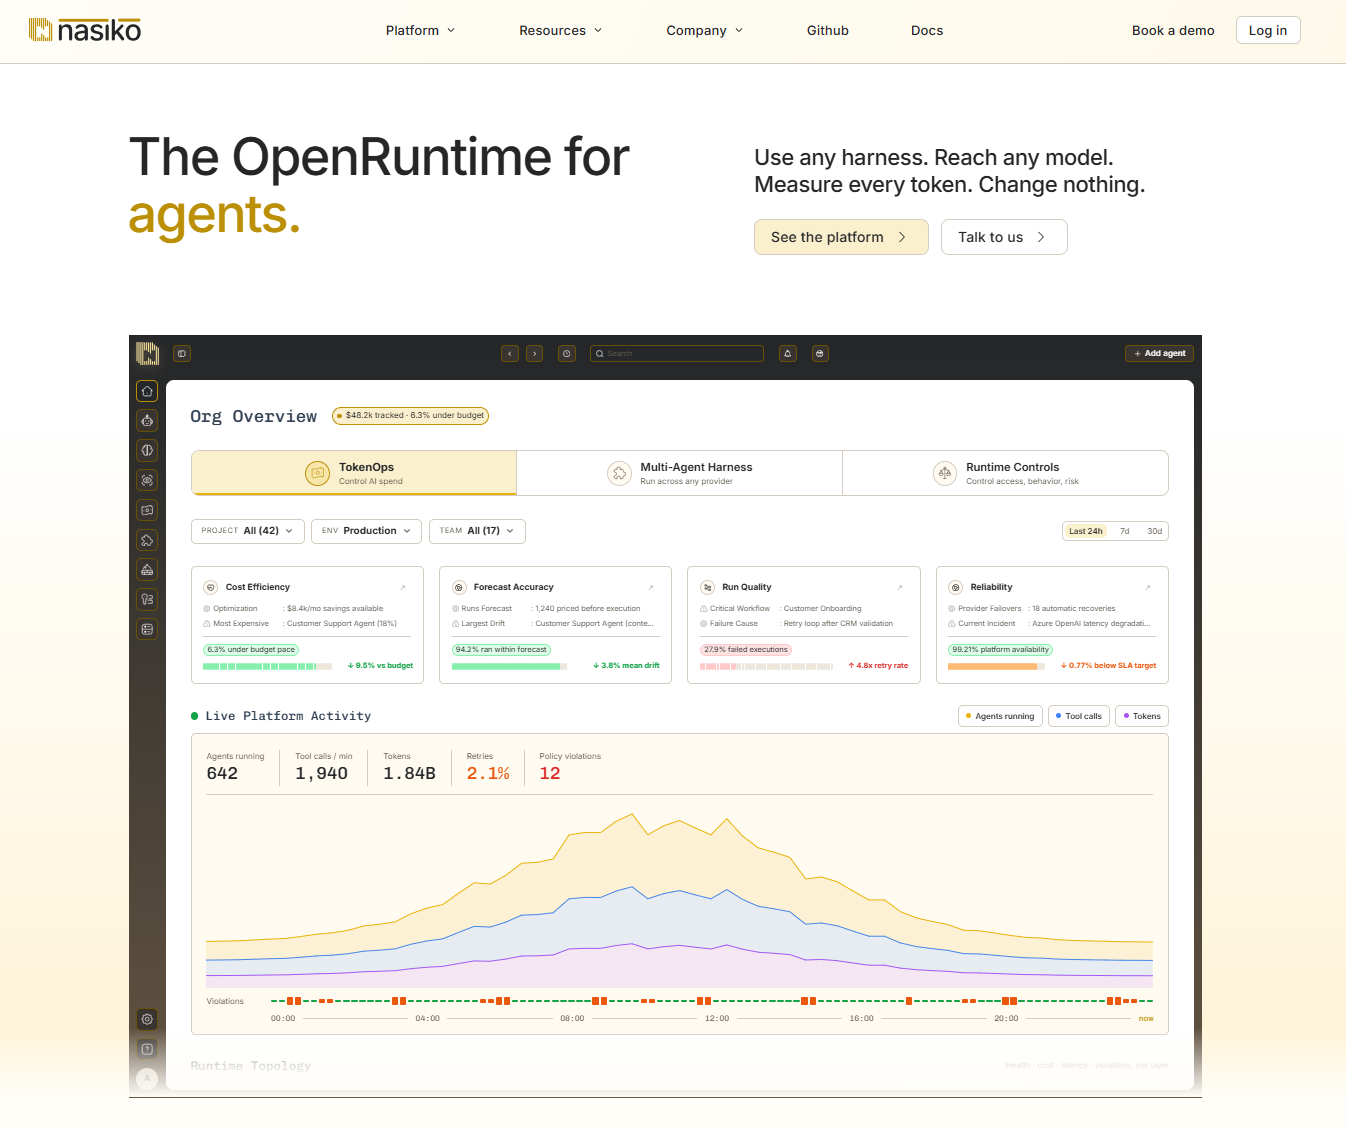Open the help question mark icon in the sidebar
The image size is (1346, 1128).
click(x=147, y=1049)
